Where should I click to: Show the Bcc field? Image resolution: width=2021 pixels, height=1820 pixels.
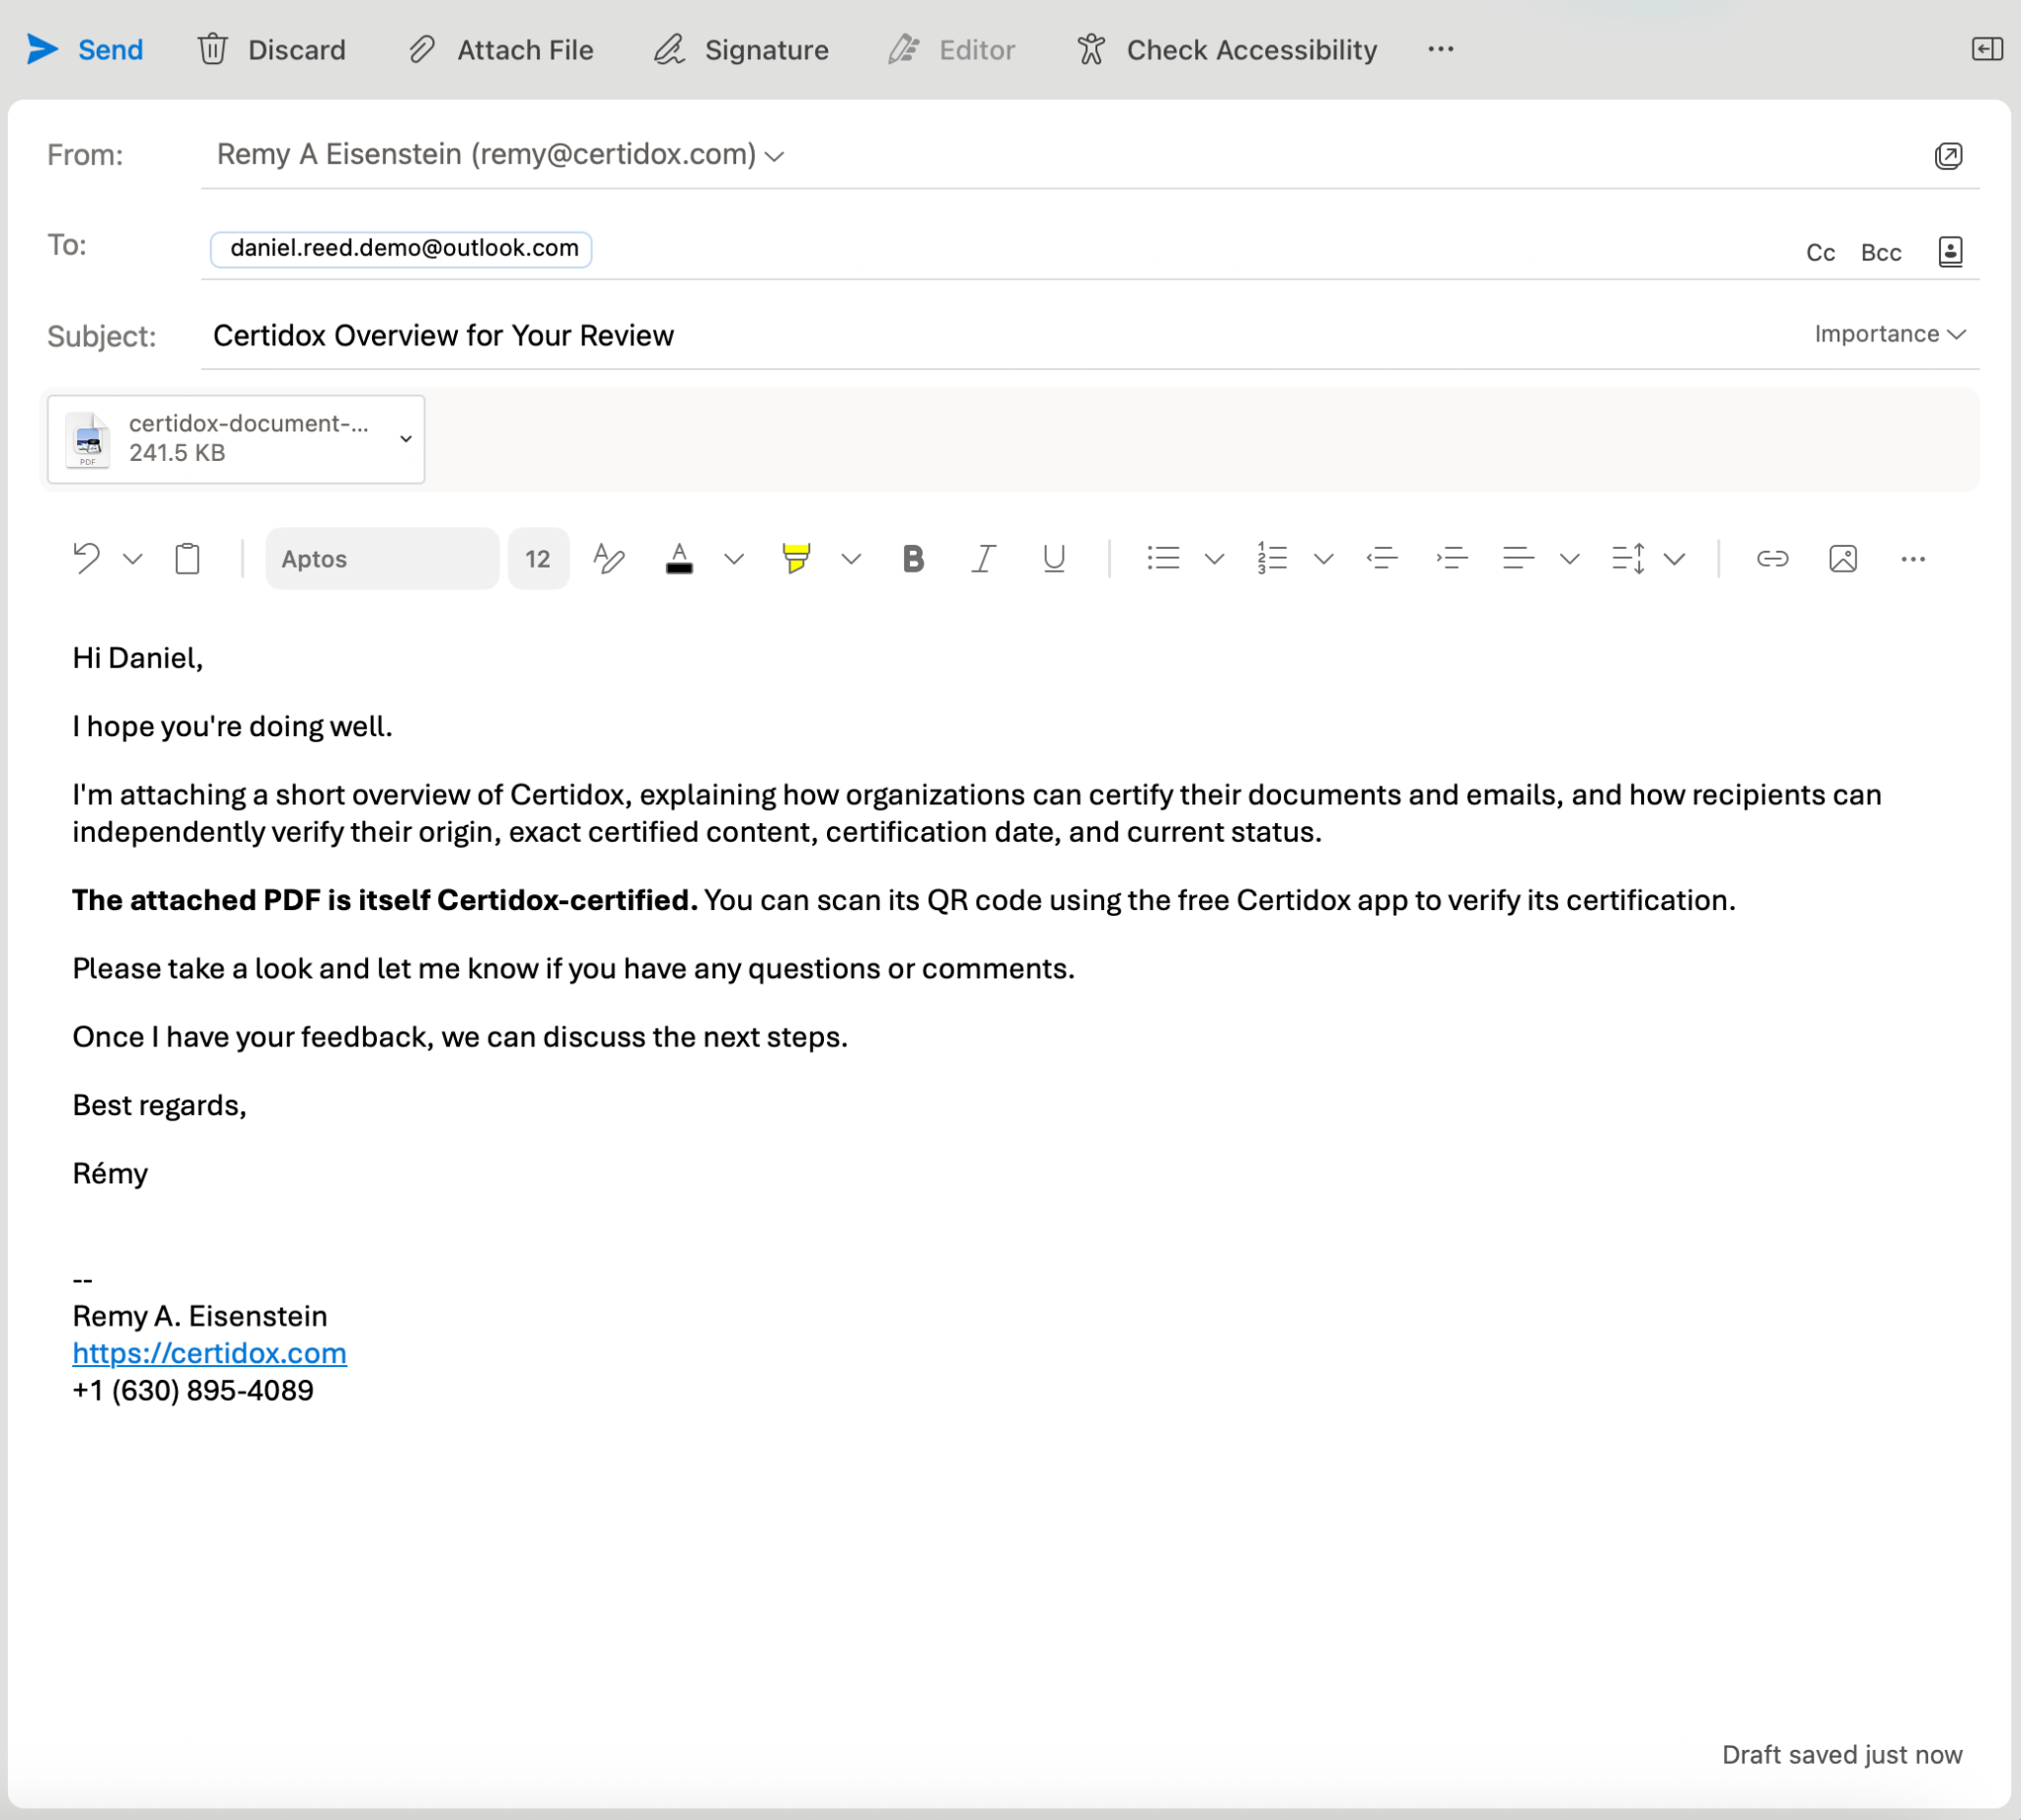1880,252
